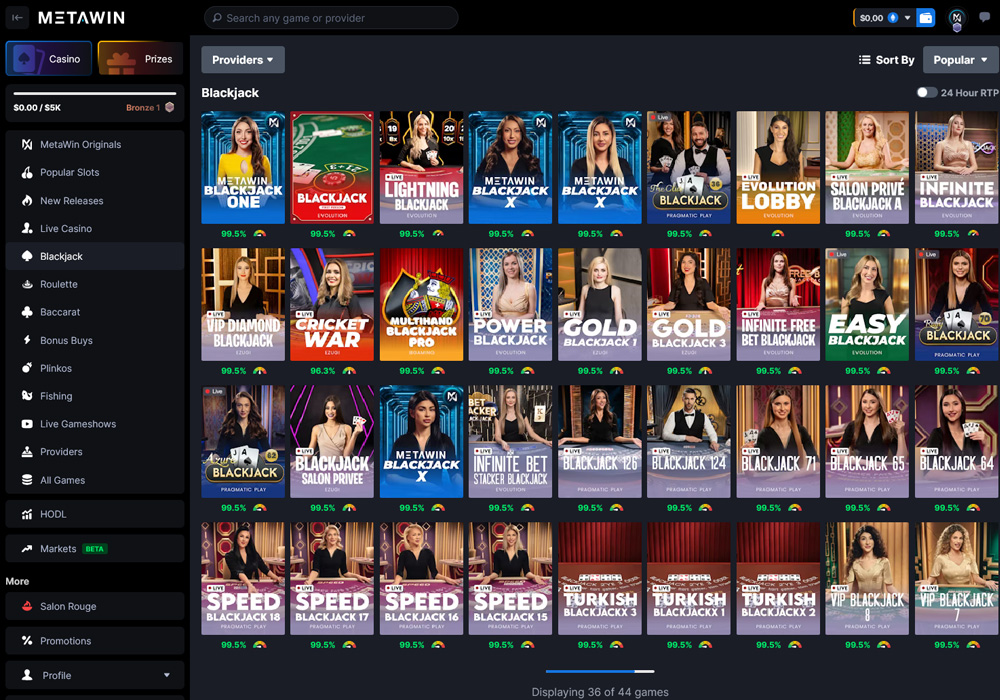Open Markets BETA in the sidebar
Screen dimensions: 1000x700
click(95, 548)
